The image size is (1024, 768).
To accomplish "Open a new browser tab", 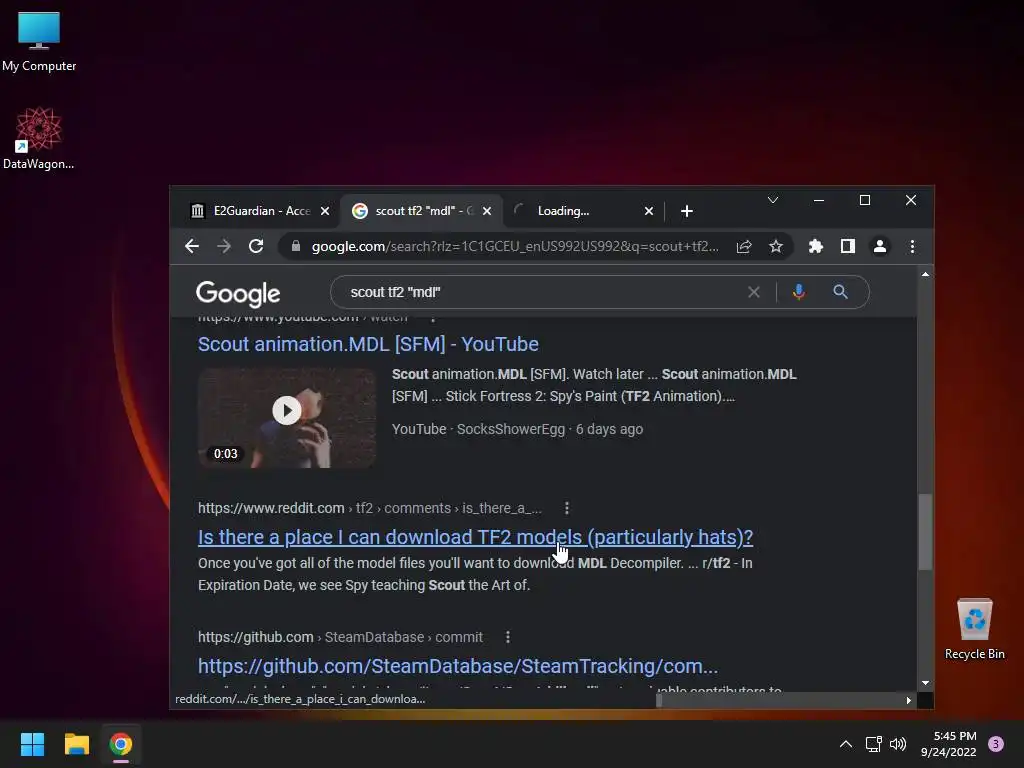I will [686, 211].
